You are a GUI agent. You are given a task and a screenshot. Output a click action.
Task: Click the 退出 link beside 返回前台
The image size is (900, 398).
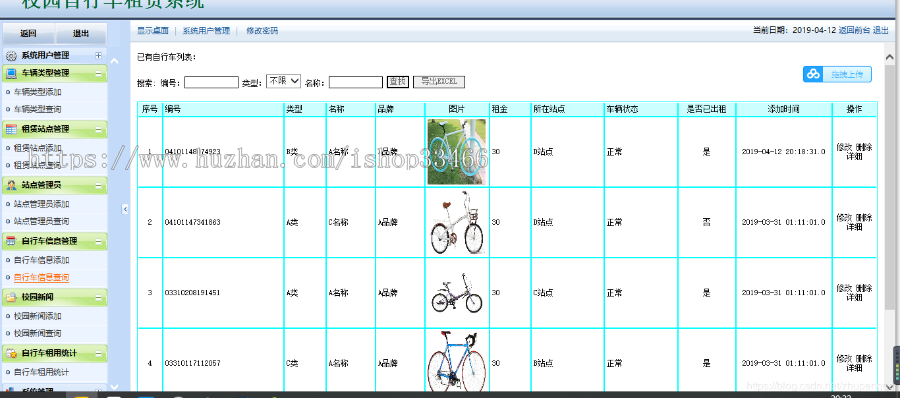[x=880, y=30]
